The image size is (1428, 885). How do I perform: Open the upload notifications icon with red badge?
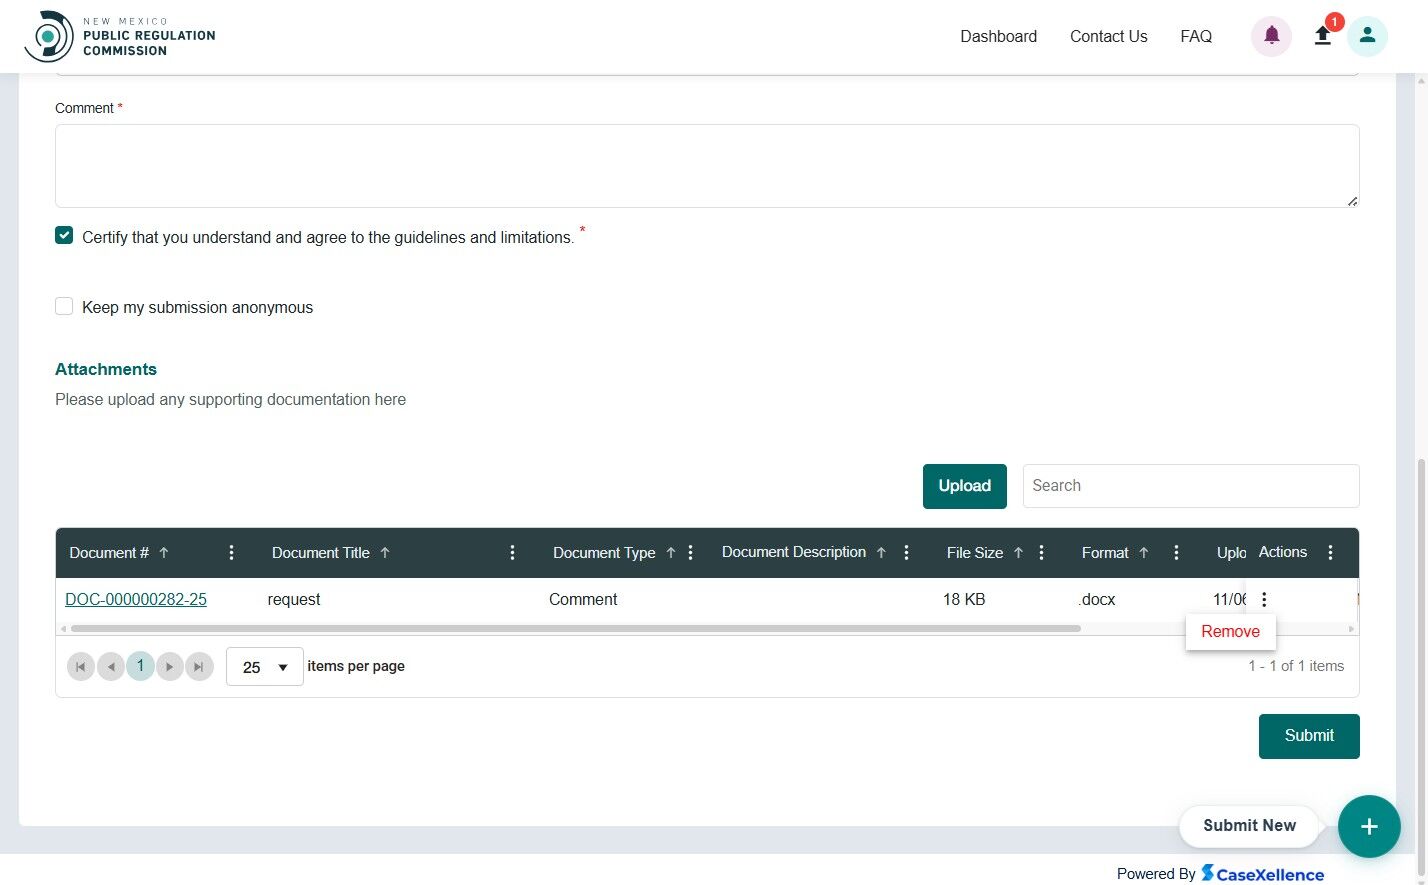1322,35
